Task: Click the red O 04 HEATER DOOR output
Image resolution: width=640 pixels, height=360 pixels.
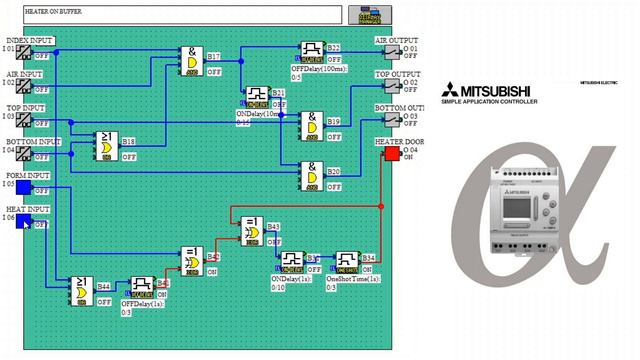Action: [x=392, y=154]
